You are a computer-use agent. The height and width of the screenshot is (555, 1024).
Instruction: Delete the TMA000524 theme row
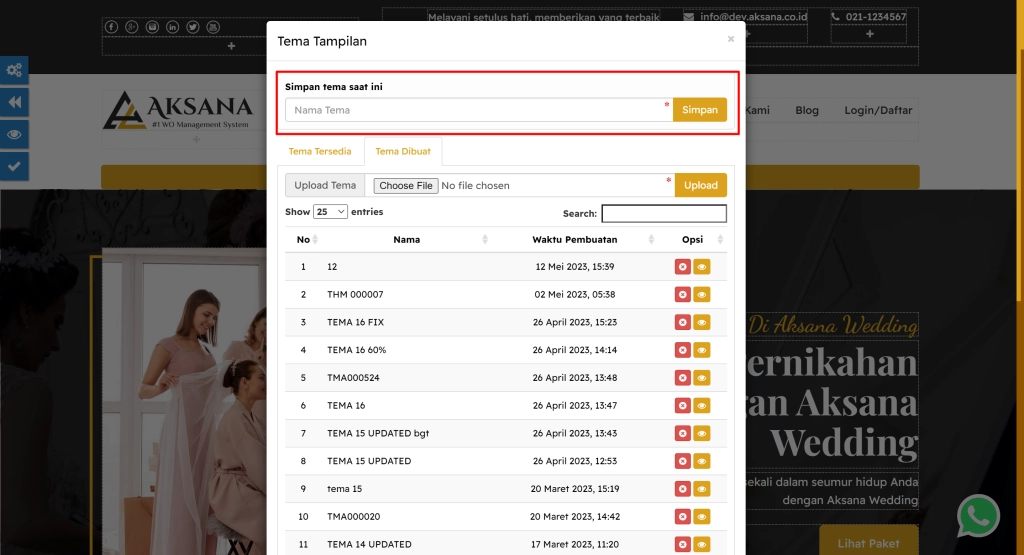pyautogui.click(x=683, y=378)
